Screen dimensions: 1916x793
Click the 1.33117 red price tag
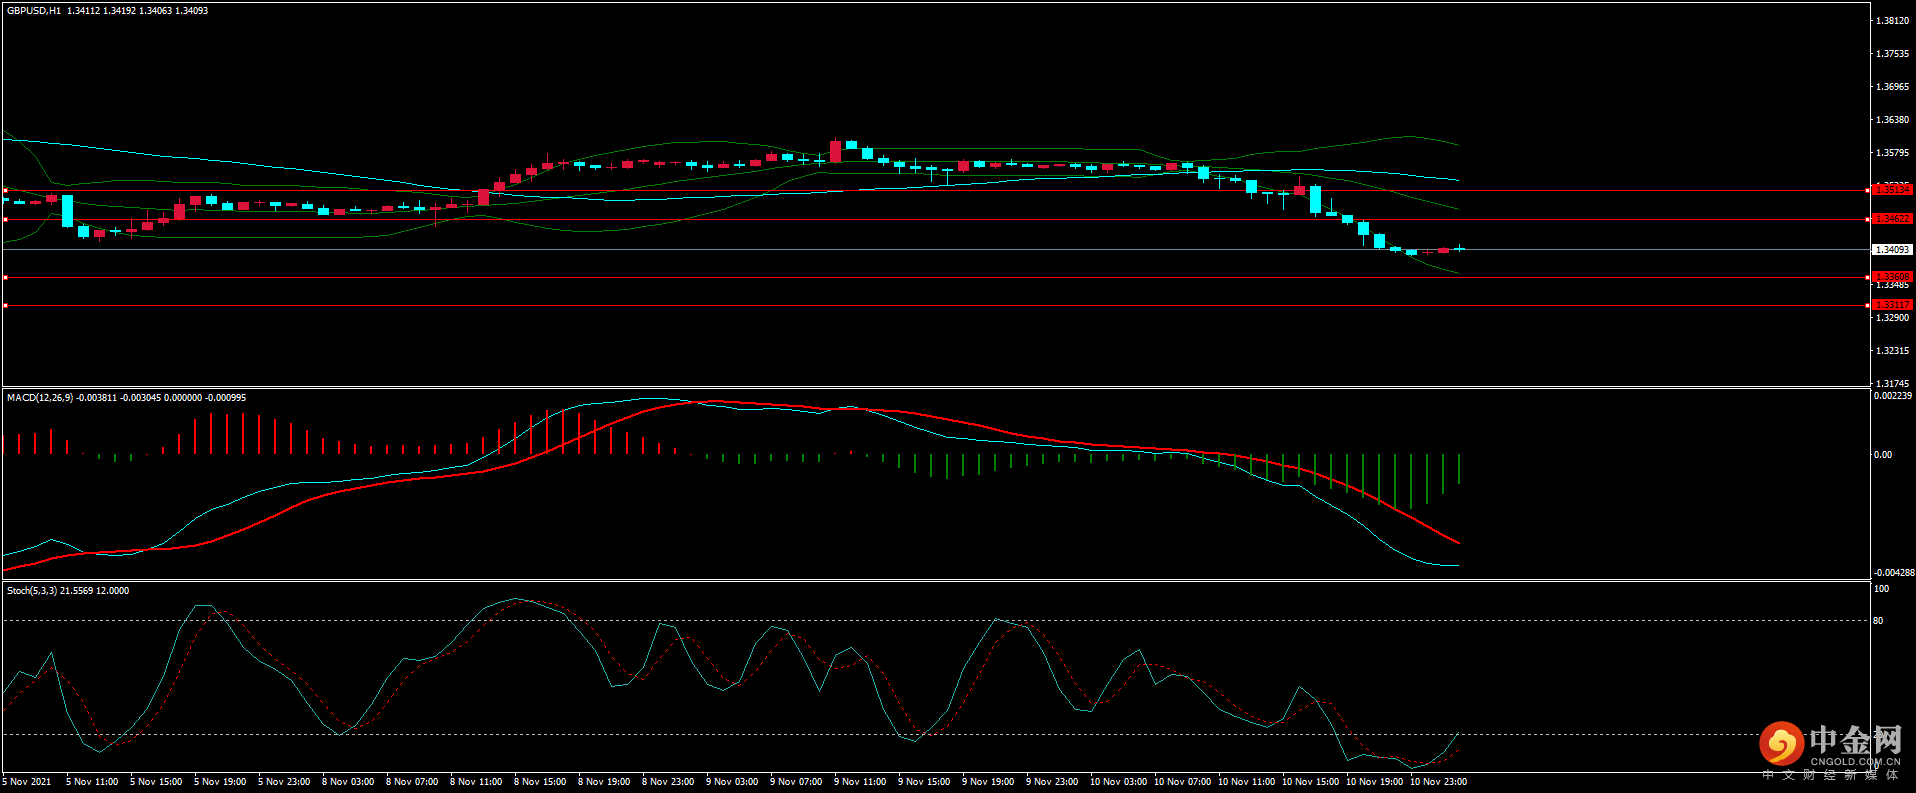pyautogui.click(x=1891, y=304)
